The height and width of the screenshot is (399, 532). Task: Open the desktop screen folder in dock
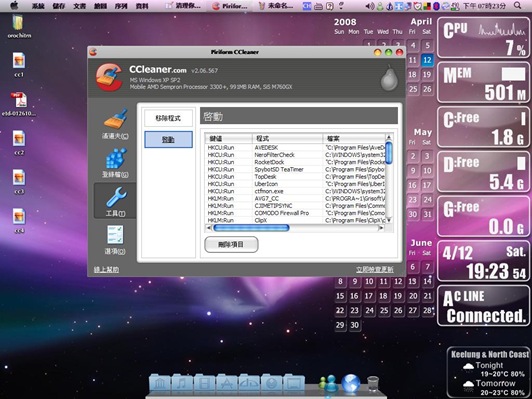coord(293,383)
